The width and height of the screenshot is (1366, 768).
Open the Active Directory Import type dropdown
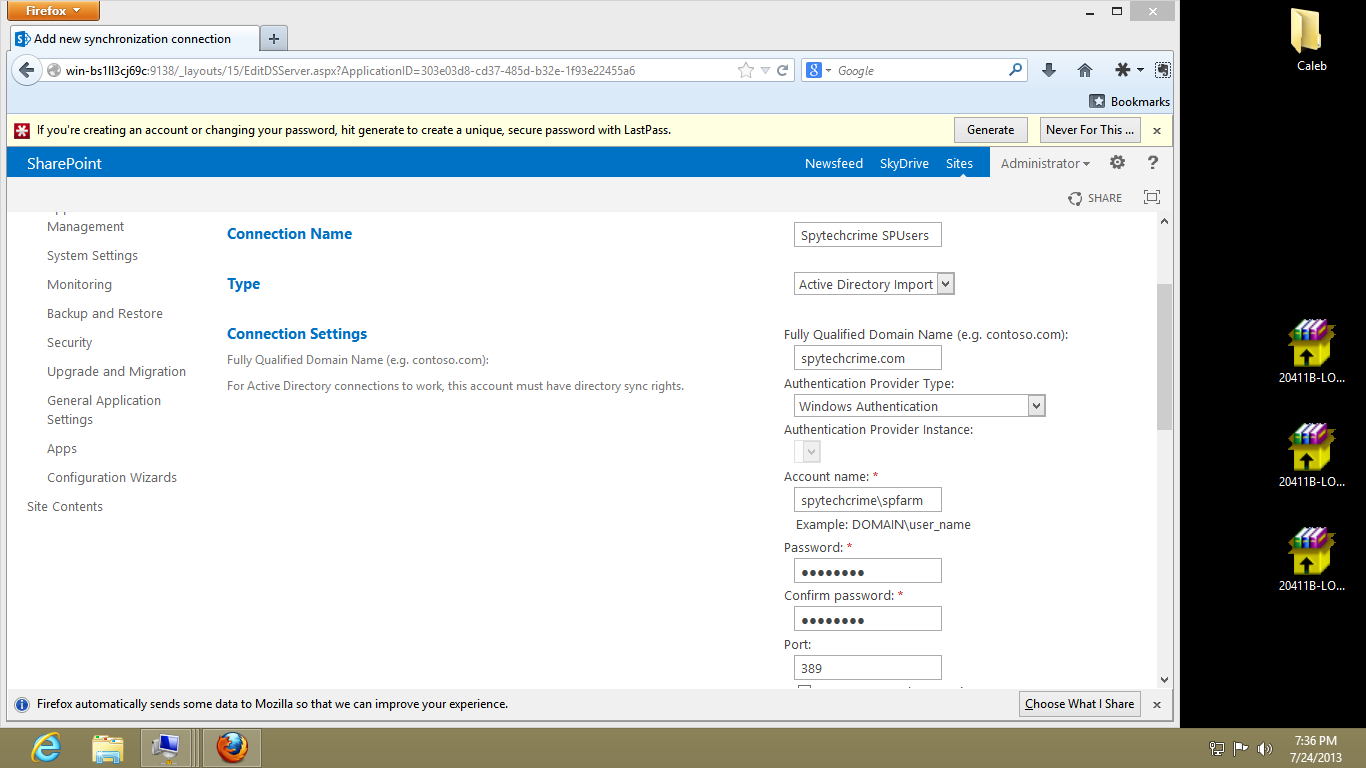pos(874,284)
